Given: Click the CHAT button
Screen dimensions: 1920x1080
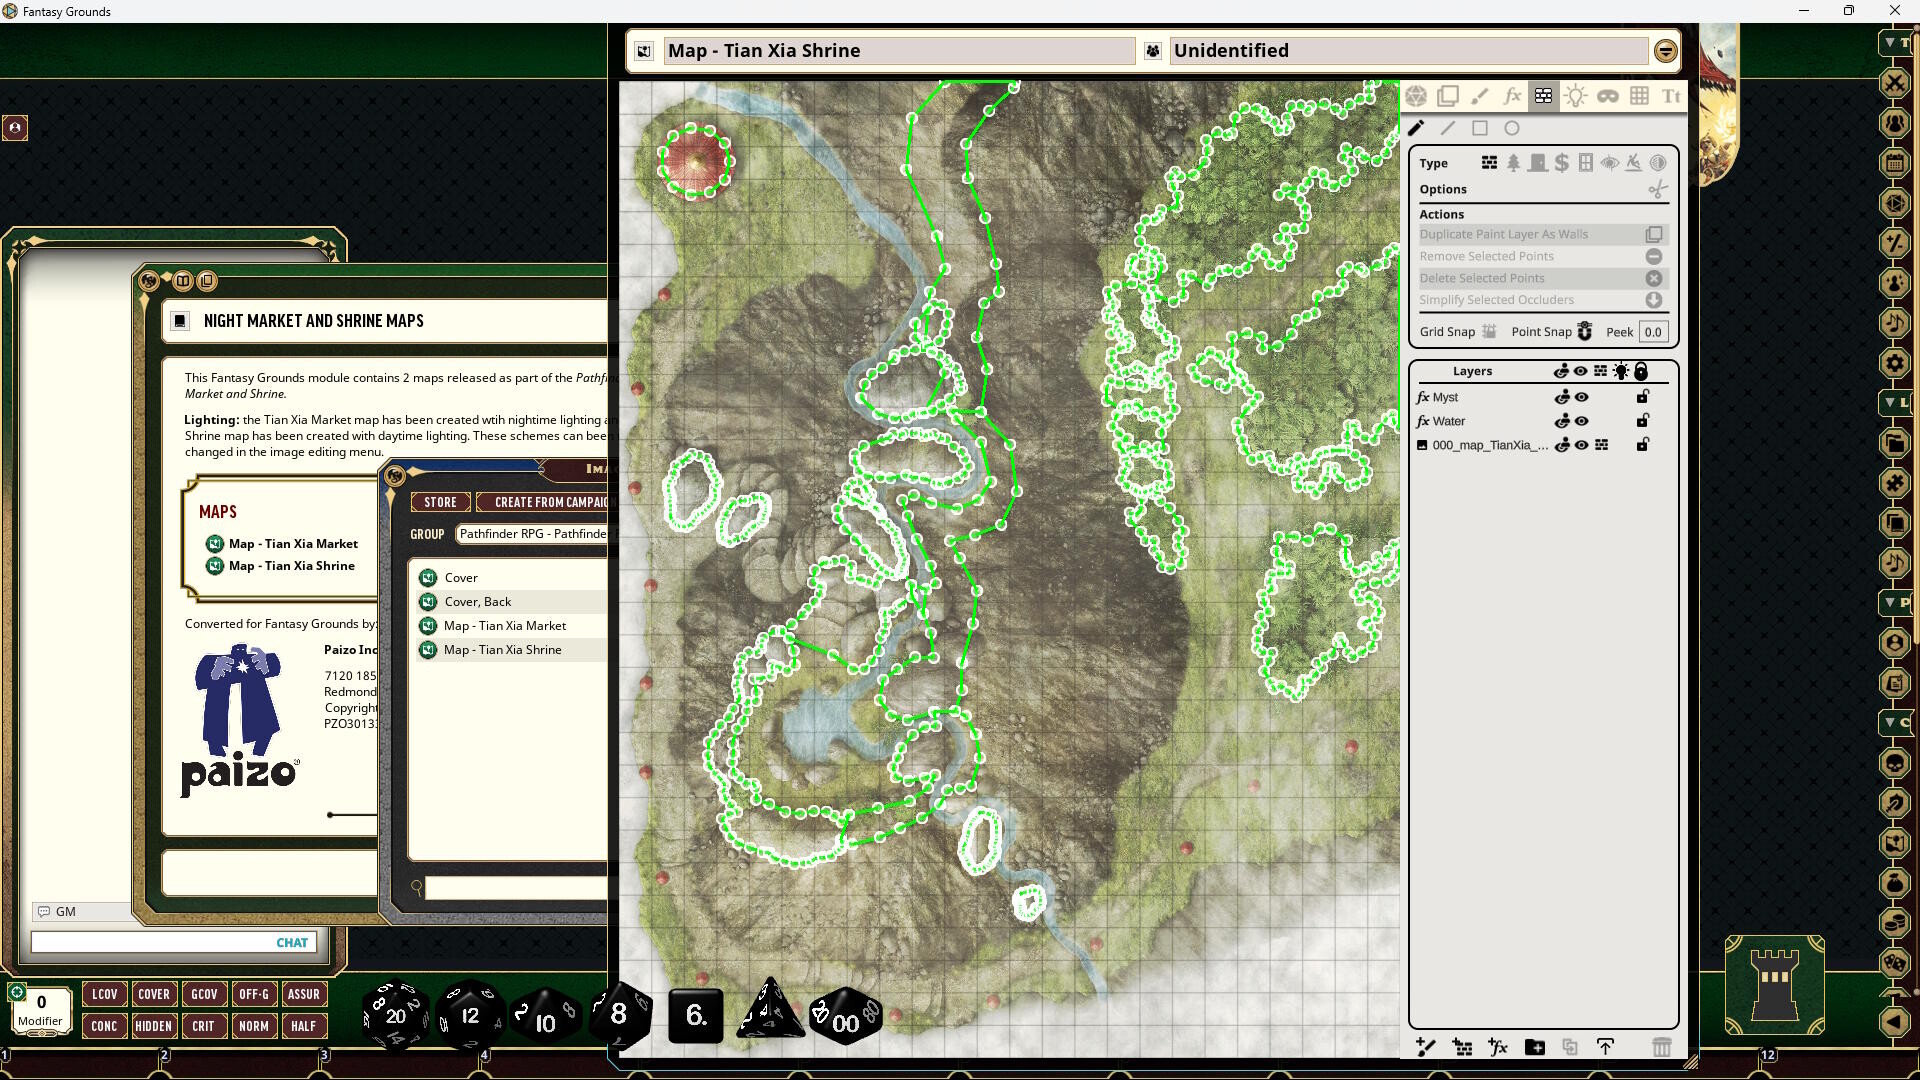Looking at the screenshot, I should pos(292,943).
